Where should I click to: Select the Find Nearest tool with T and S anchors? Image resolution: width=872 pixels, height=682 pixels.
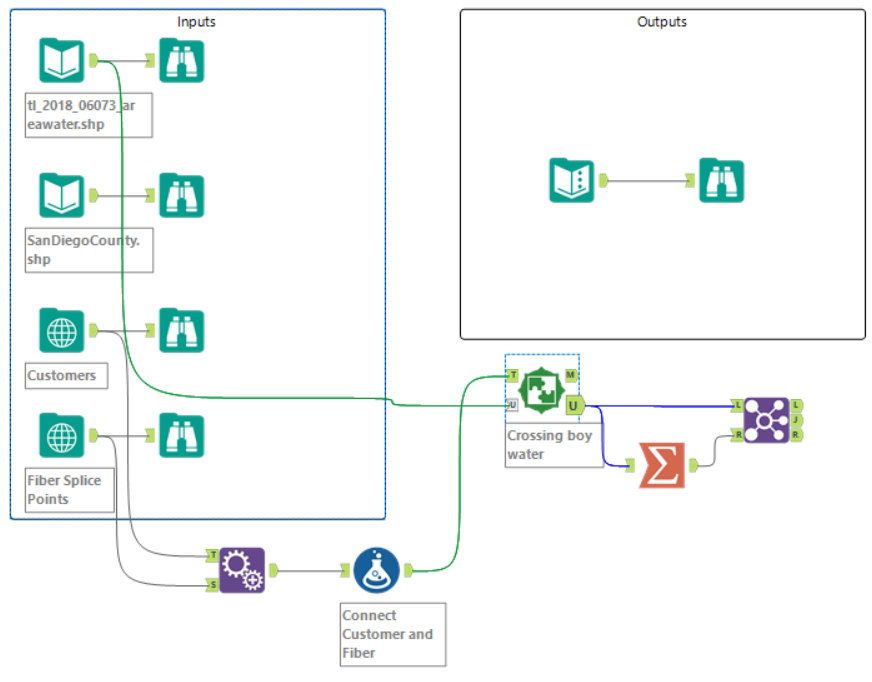(x=242, y=570)
